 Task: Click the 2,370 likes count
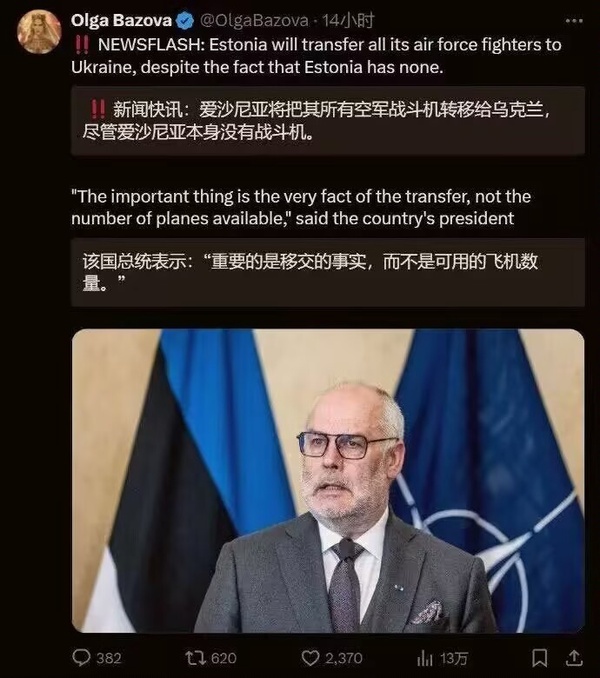[344, 659]
